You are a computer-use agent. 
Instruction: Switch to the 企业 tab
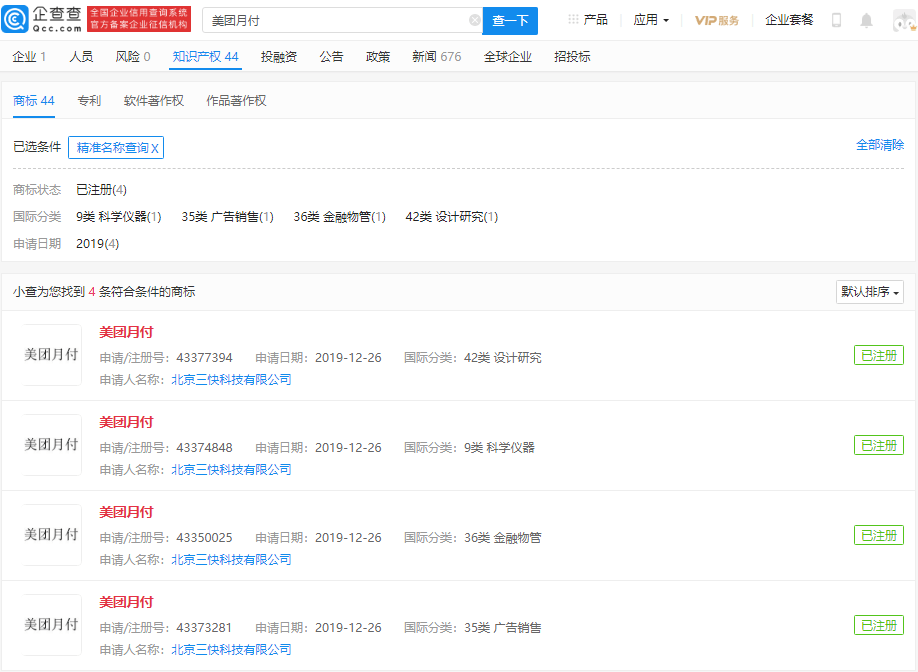[x=29, y=57]
